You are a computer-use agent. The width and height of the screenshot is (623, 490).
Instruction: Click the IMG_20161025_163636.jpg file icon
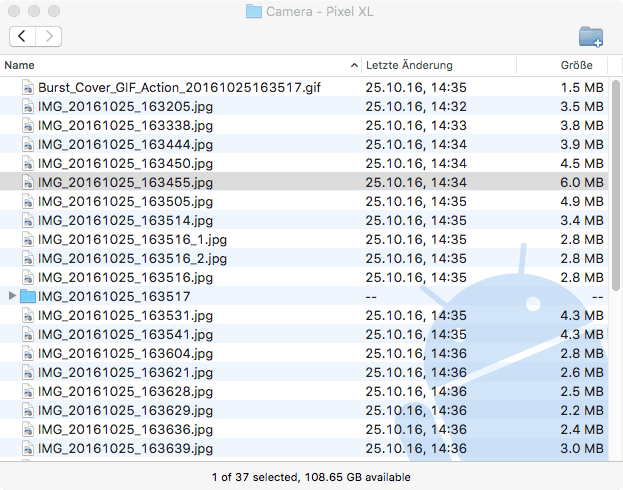(x=28, y=430)
